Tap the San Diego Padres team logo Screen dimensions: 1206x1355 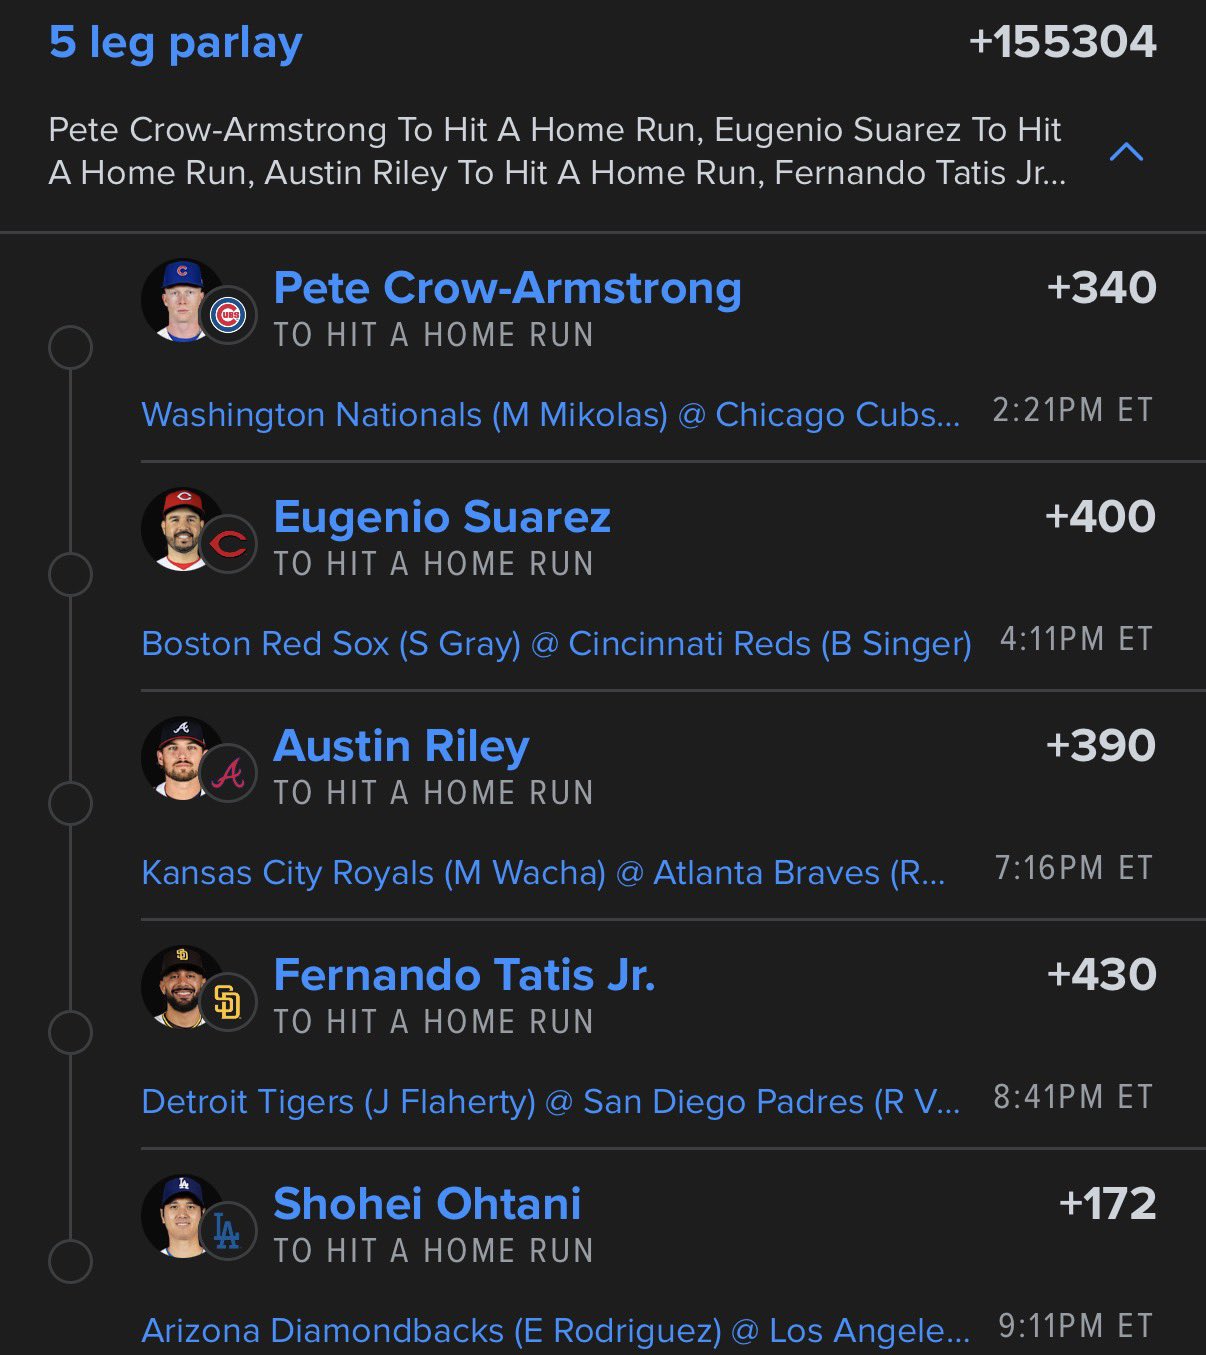(x=228, y=1002)
